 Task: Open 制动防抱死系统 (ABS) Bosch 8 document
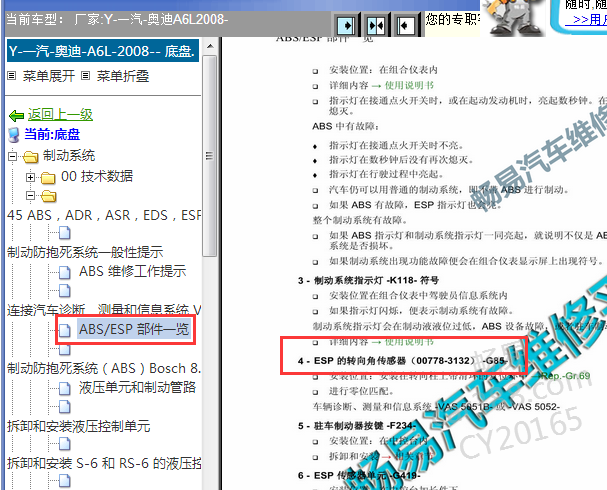tap(104, 368)
